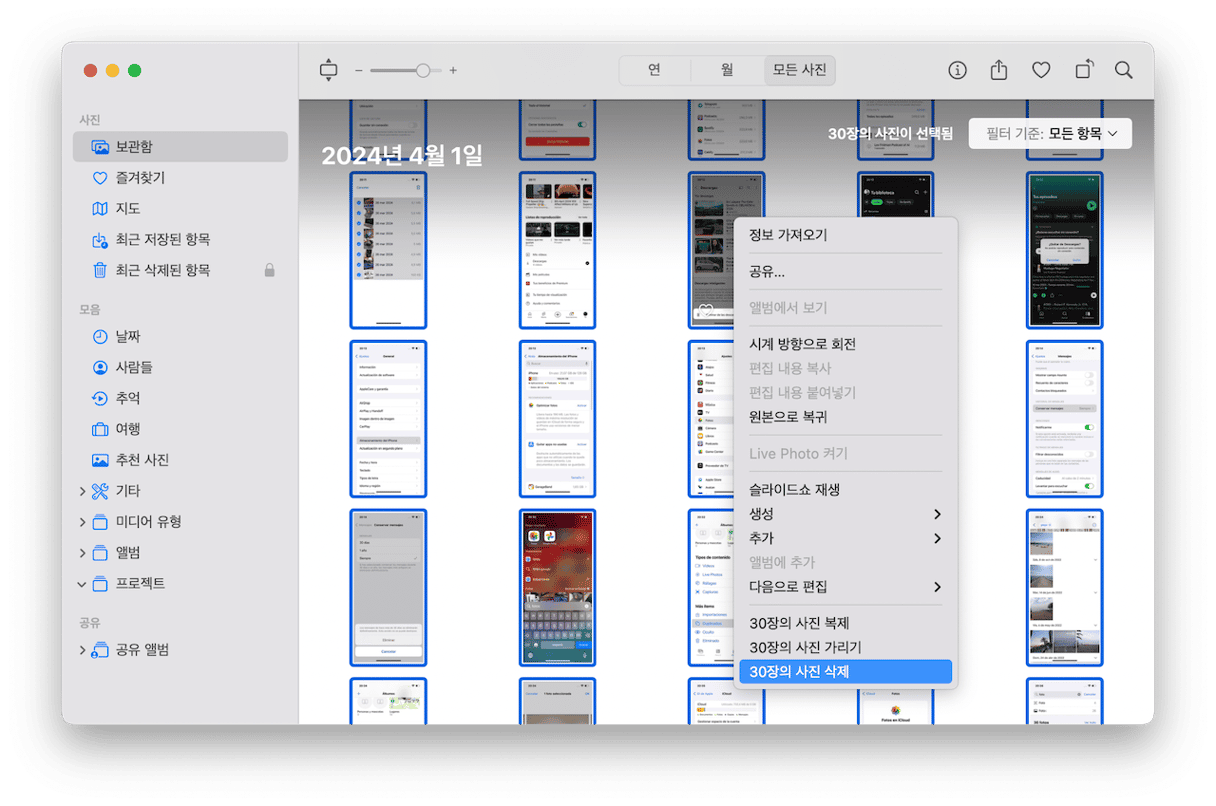
Task: Expand the 기타 sidebar group
Action: (x=82, y=491)
